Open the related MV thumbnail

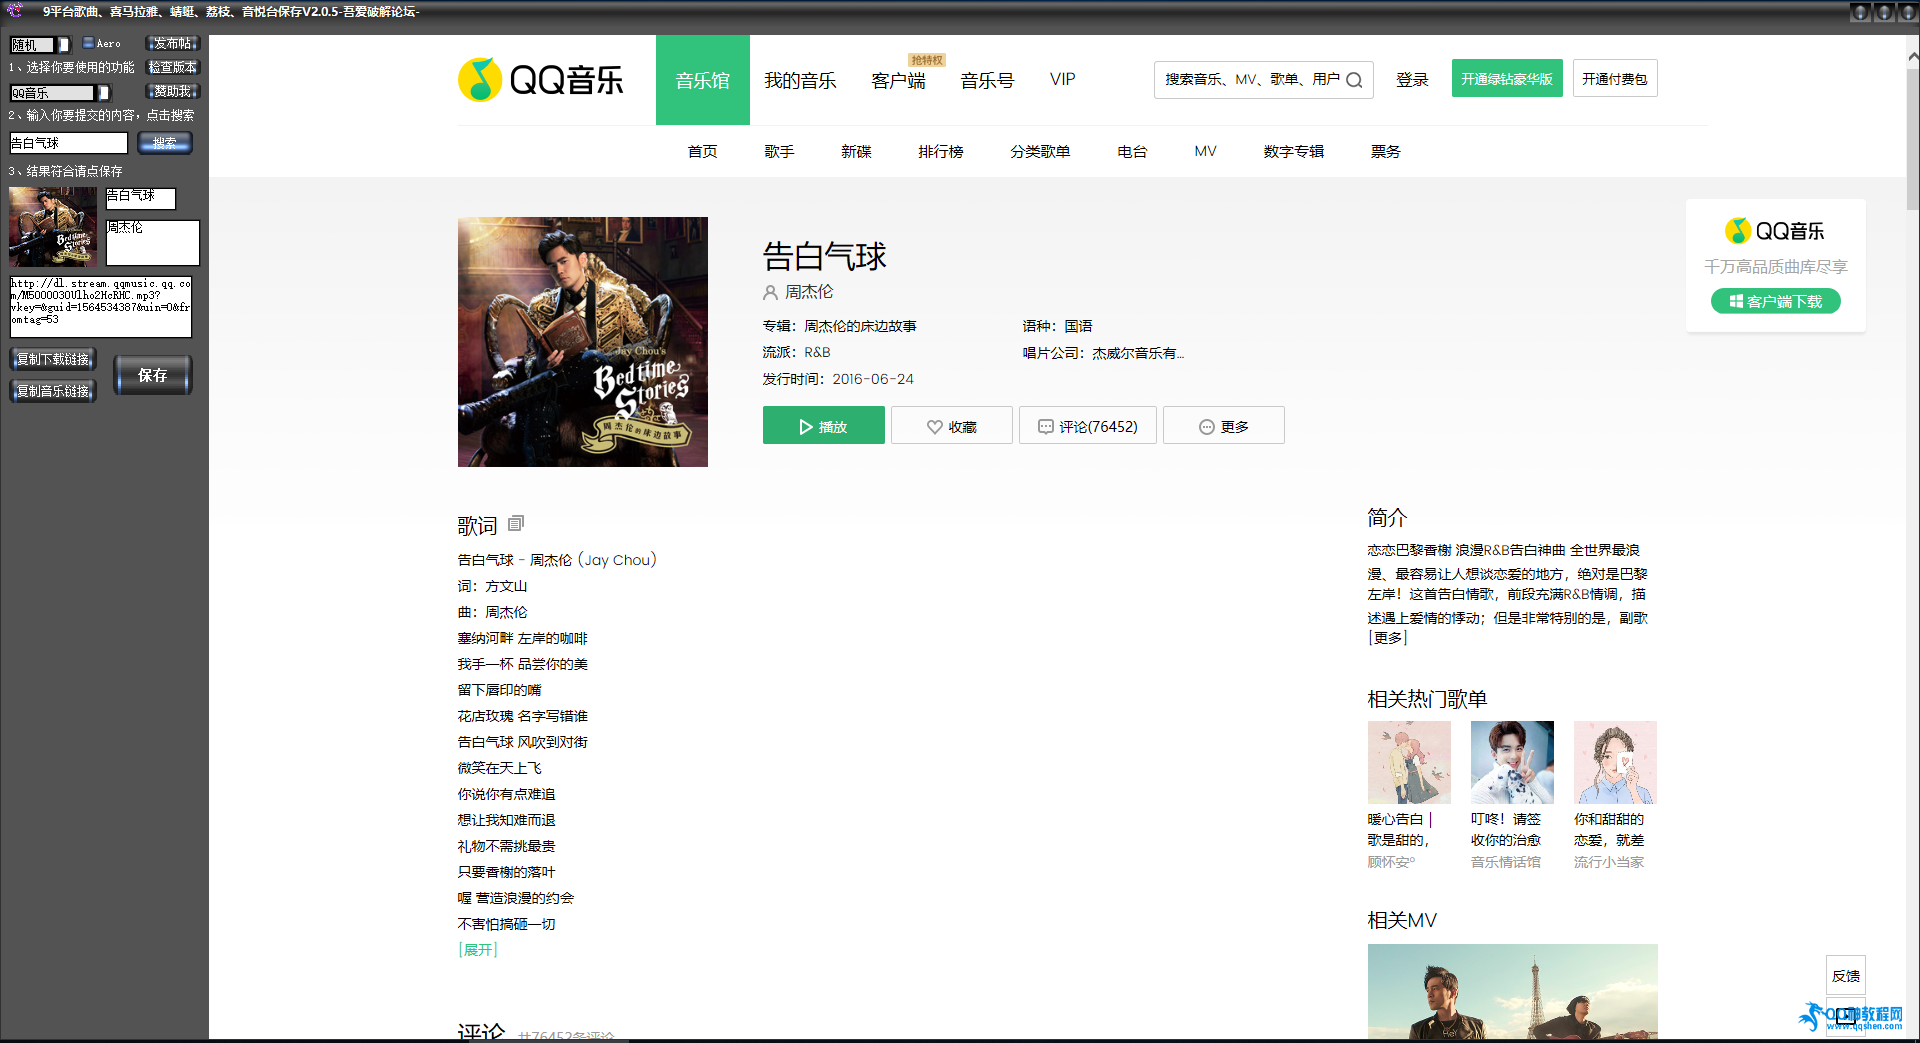coord(1513,992)
